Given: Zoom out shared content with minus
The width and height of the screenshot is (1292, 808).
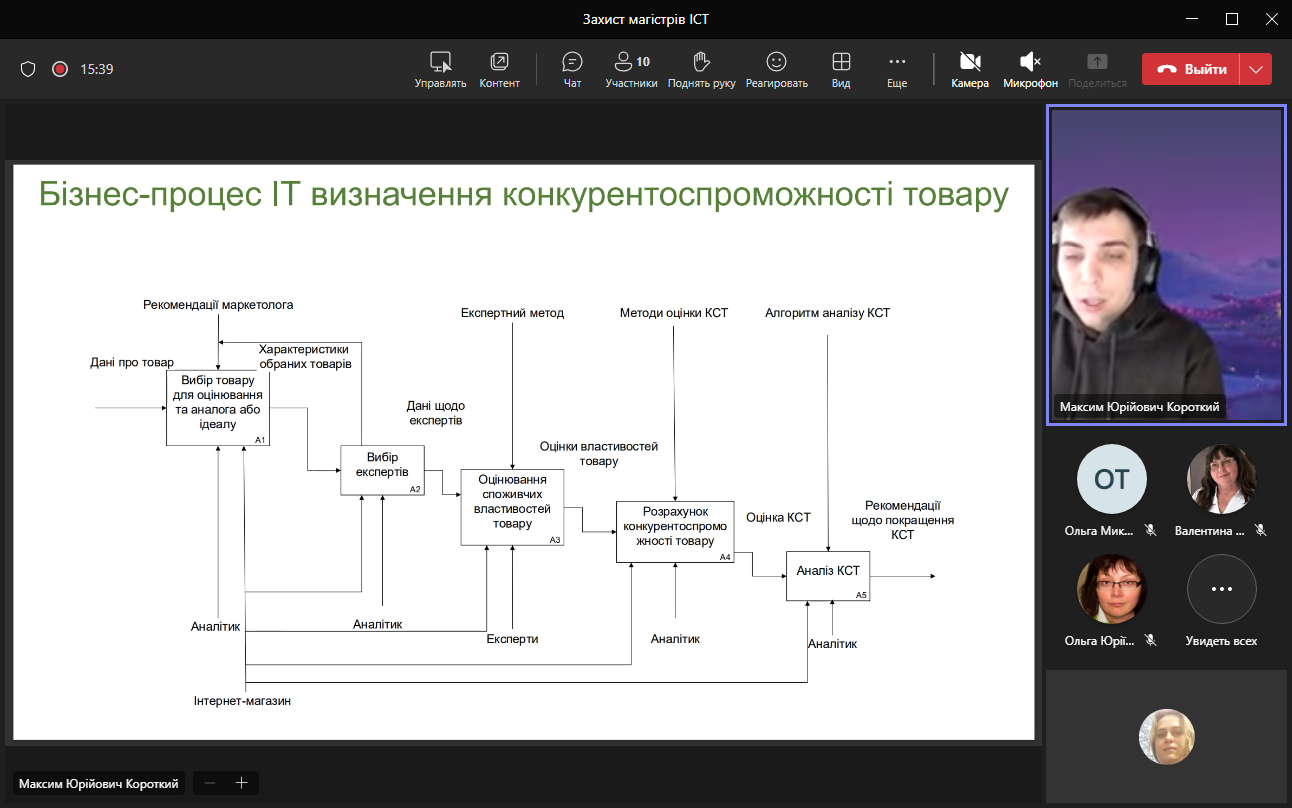Looking at the screenshot, I should [x=210, y=783].
